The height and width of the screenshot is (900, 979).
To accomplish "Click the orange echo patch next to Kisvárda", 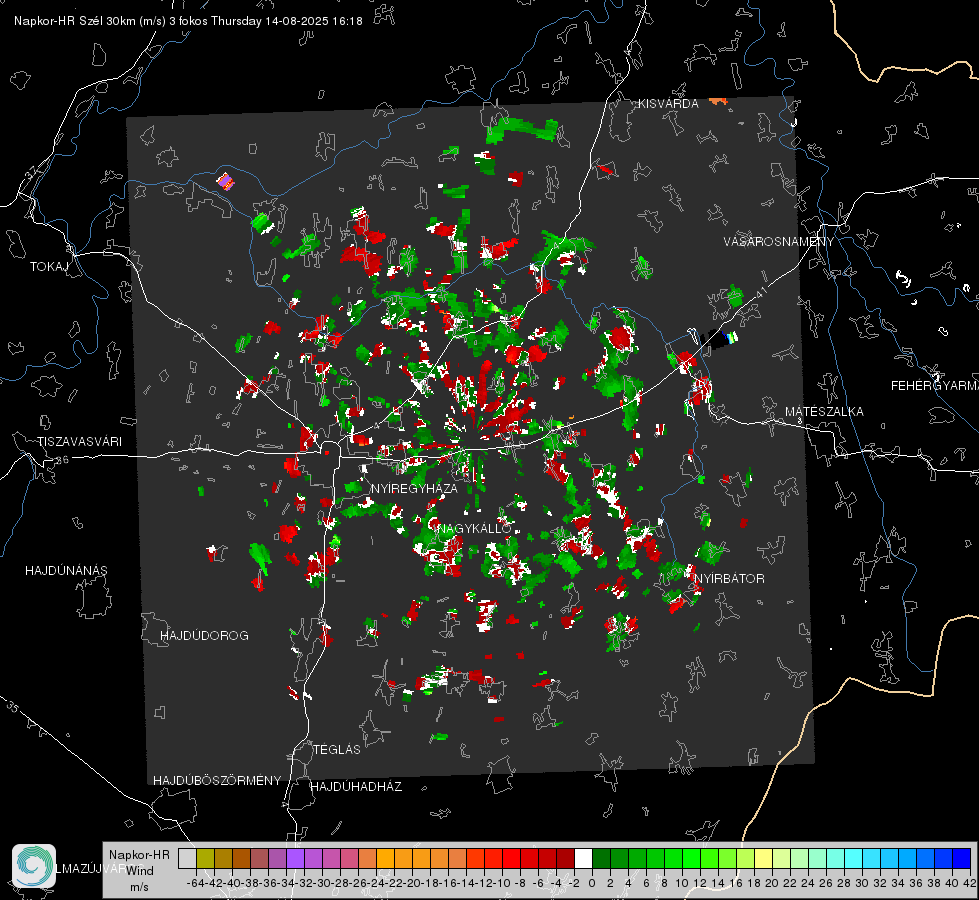I will coord(718,101).
